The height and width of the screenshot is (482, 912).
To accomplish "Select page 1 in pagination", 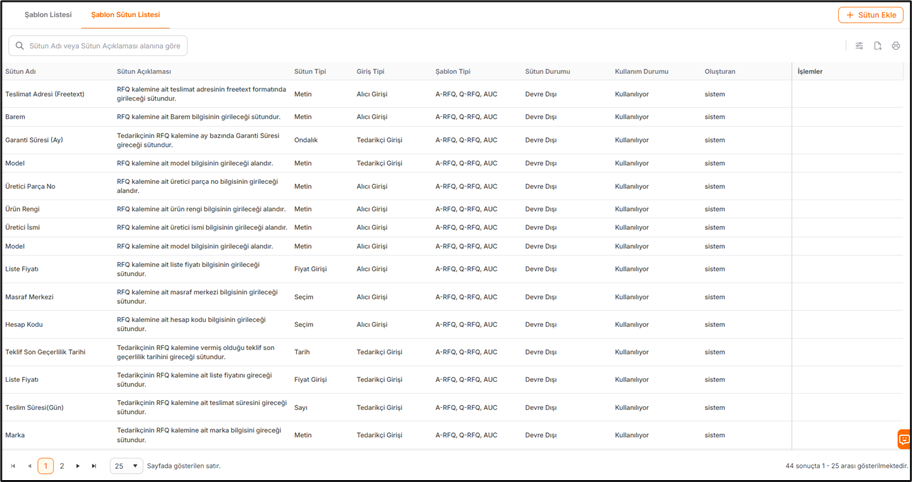I will (45, 466).
